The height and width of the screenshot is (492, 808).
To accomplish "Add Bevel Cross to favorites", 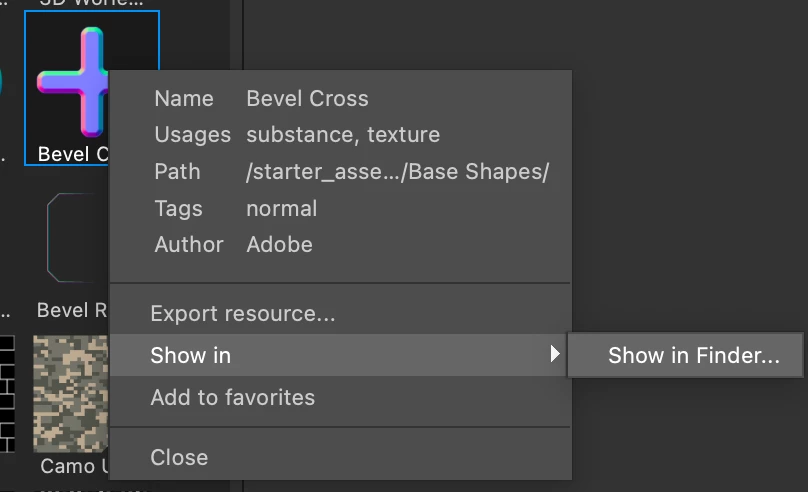I will 232,397.
